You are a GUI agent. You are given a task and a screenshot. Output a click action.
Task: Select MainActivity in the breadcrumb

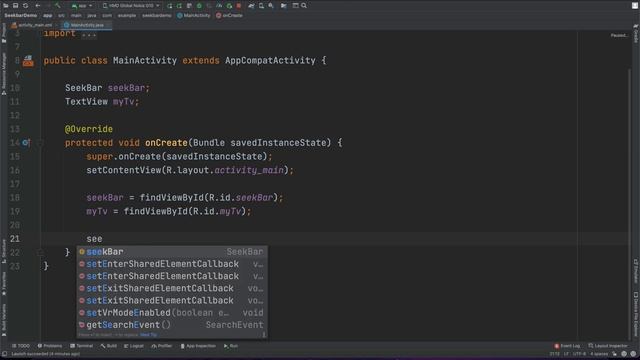tap(194, 16)
